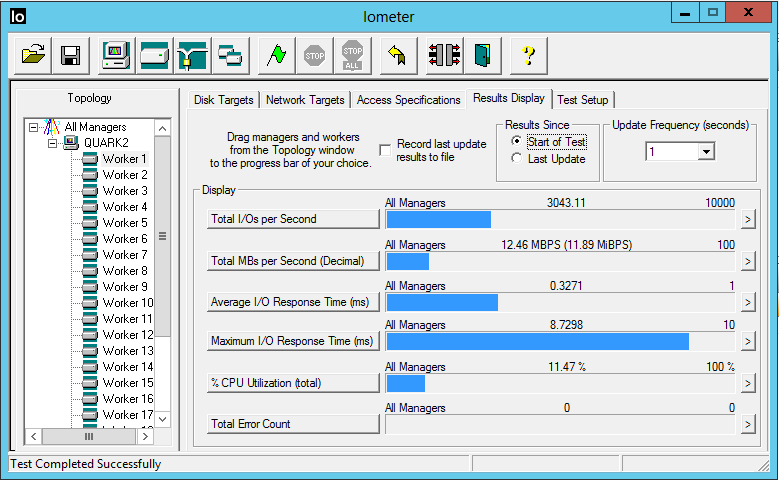Viewport: 779px width, 482px height.
Task: Switch to the Network Targets tab
Action: (x=305, y=100)
